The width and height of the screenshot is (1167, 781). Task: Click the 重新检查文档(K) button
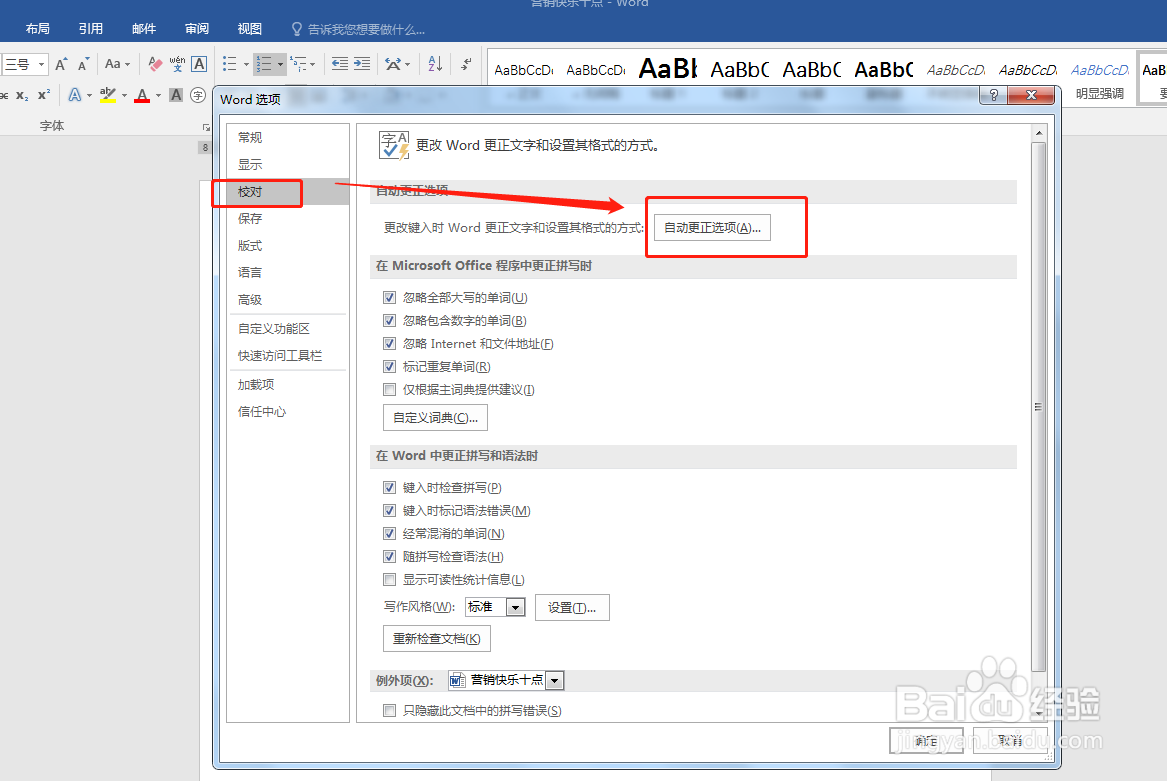(x=437, y=639)
